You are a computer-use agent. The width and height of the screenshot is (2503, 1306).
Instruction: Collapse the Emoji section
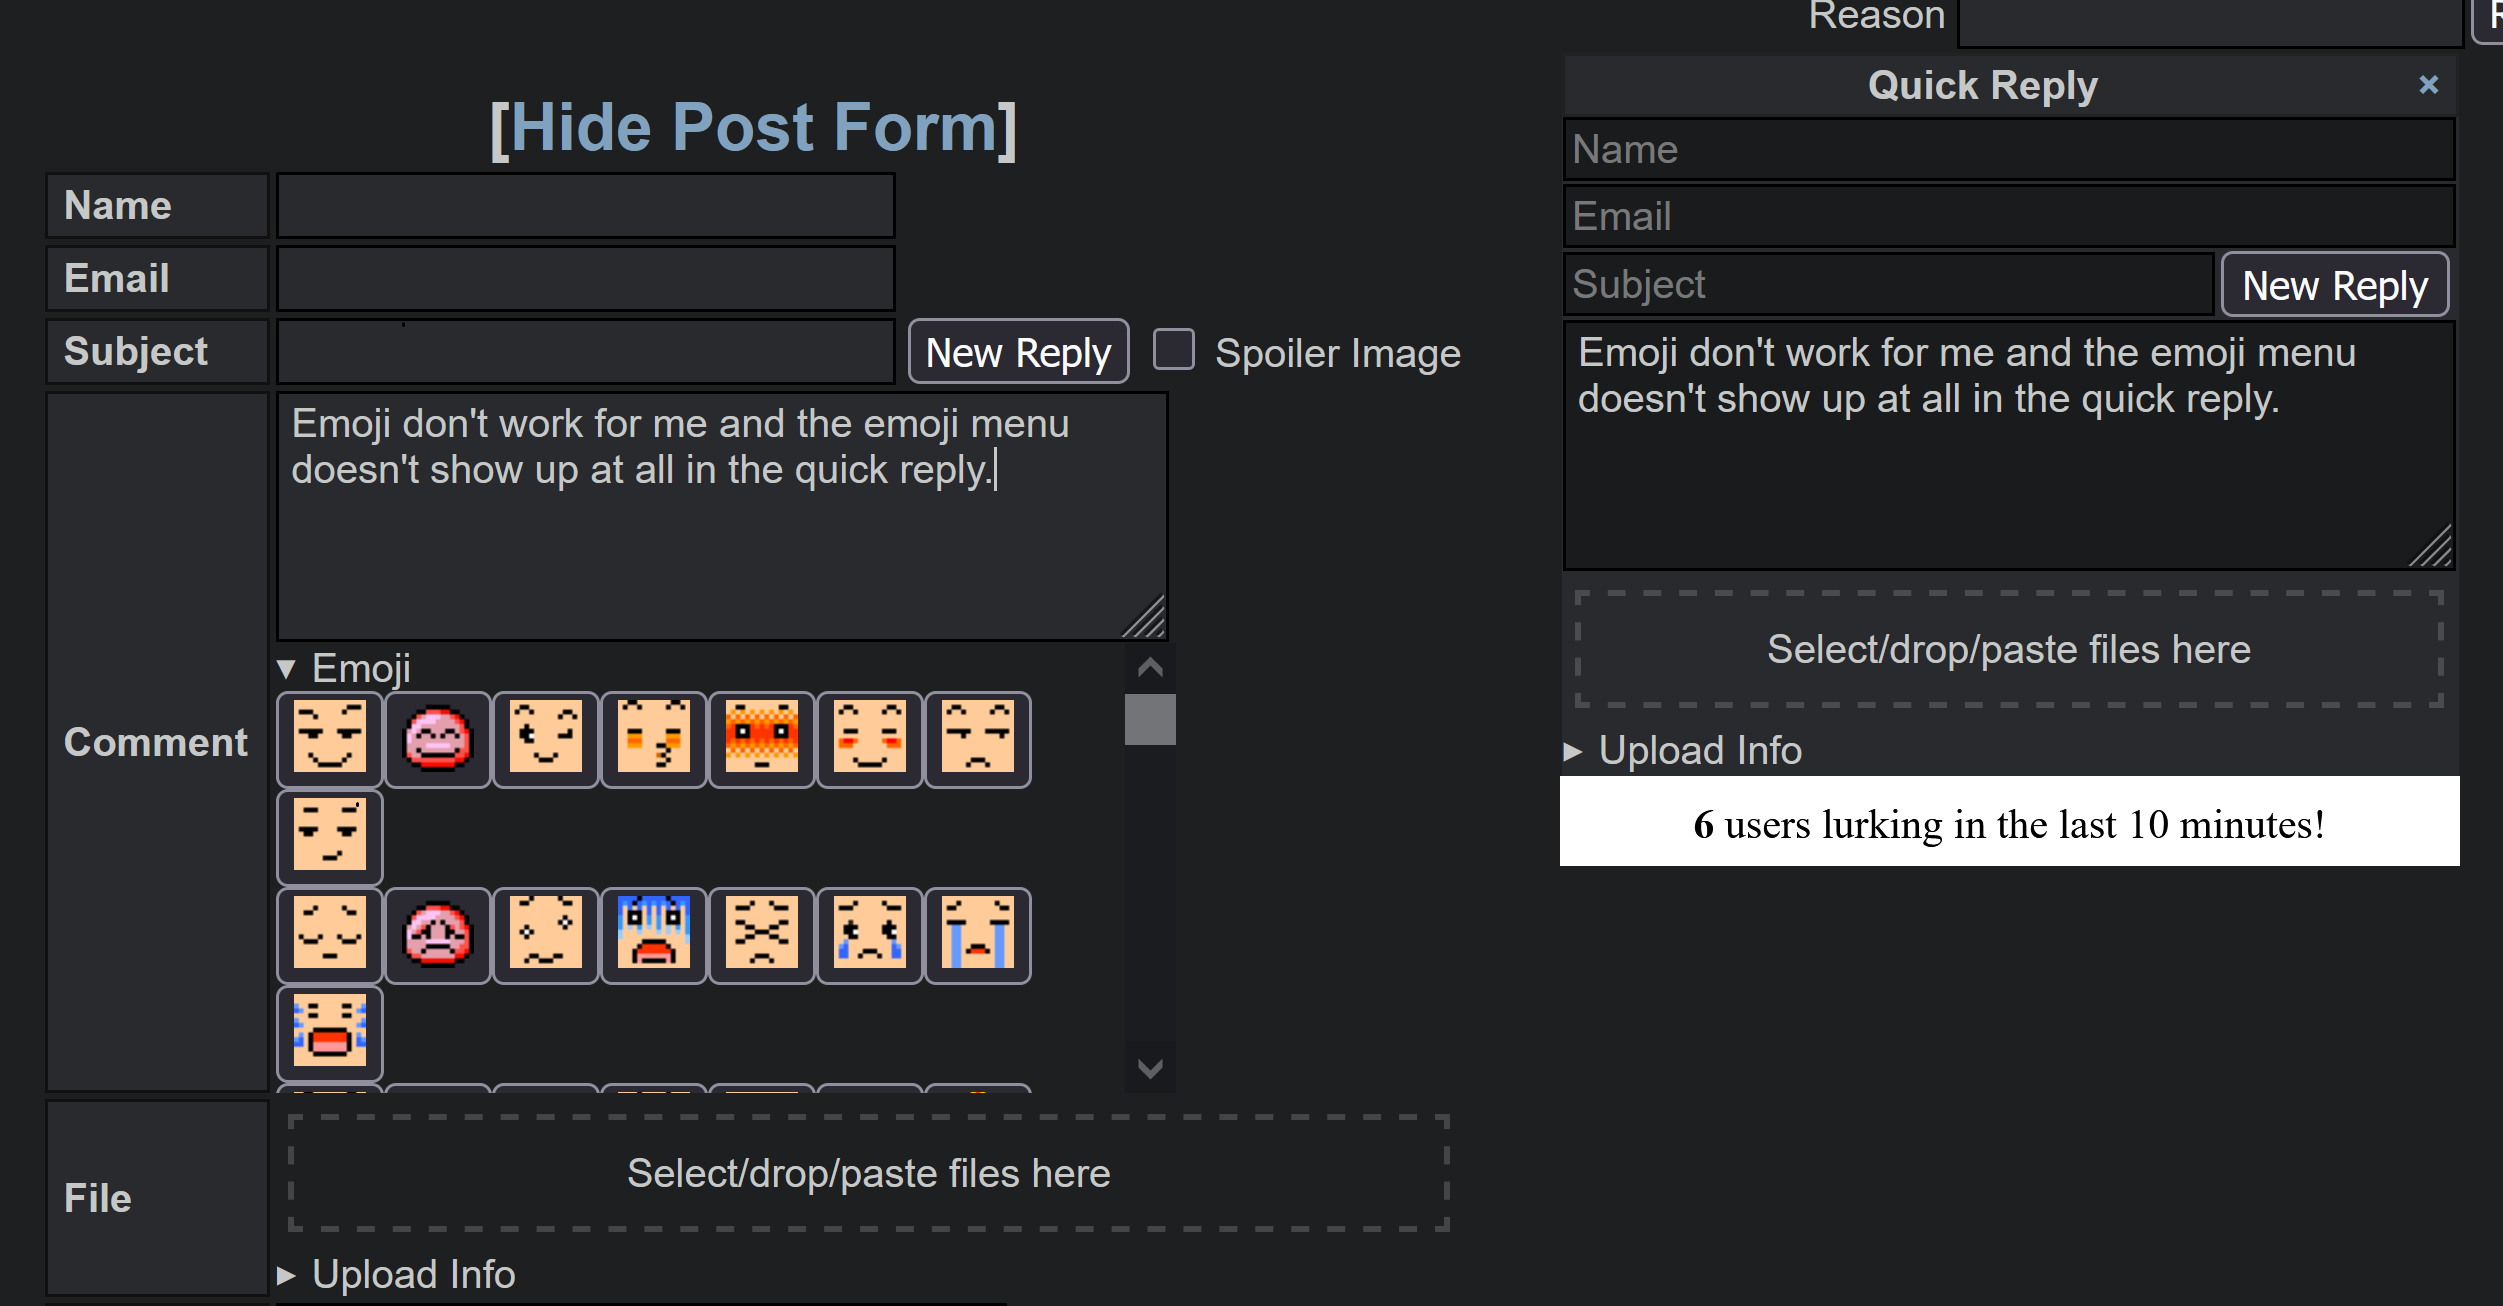[x=345, y=668]
